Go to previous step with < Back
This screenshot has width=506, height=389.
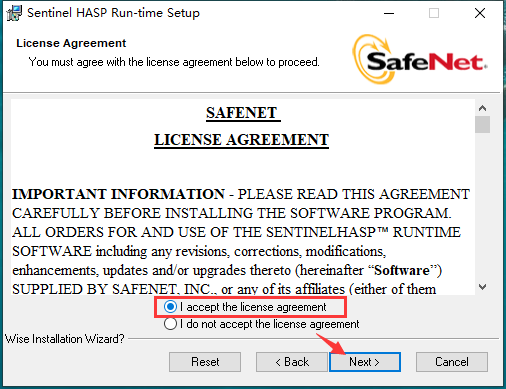(292, 362)
